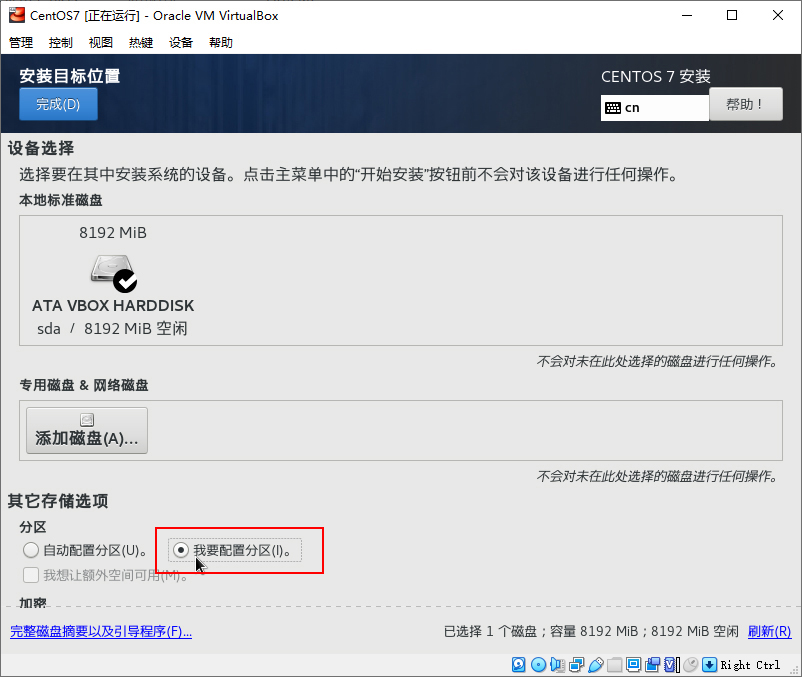
Task: Click the shared folders icon in status bar
Action: point(616,665)
